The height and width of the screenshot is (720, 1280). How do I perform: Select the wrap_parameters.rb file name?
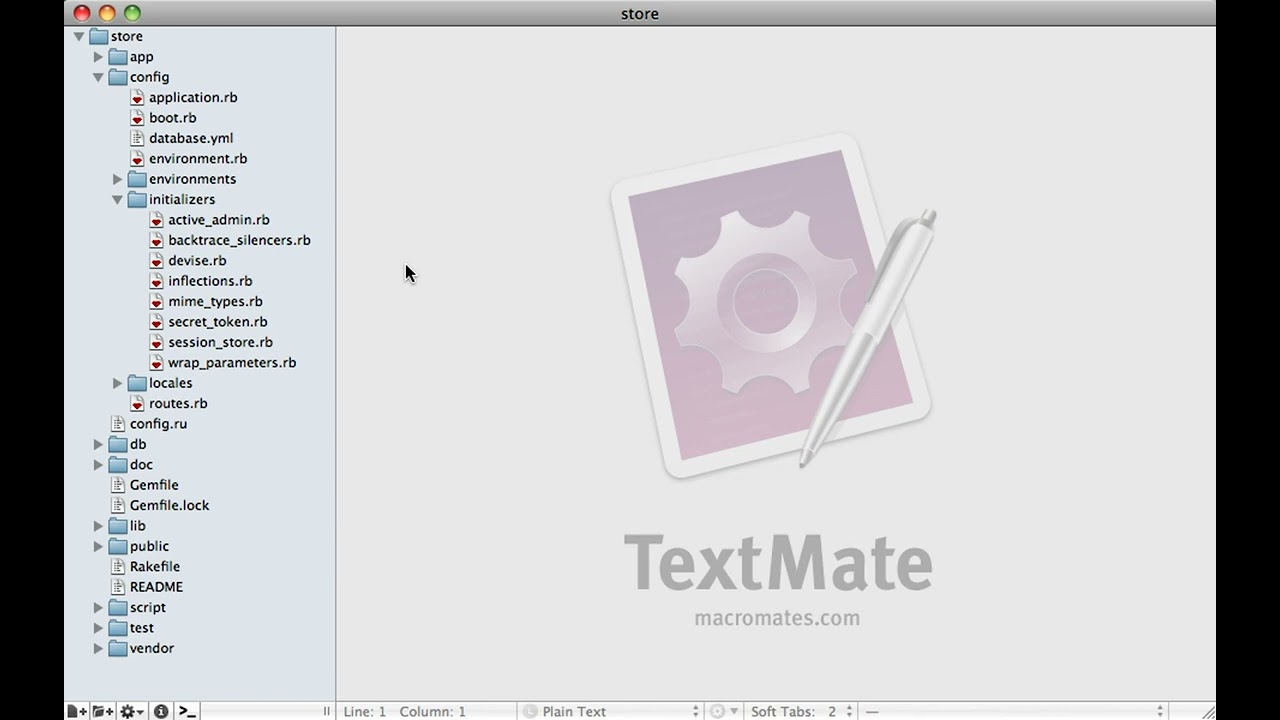pos(232,363)
